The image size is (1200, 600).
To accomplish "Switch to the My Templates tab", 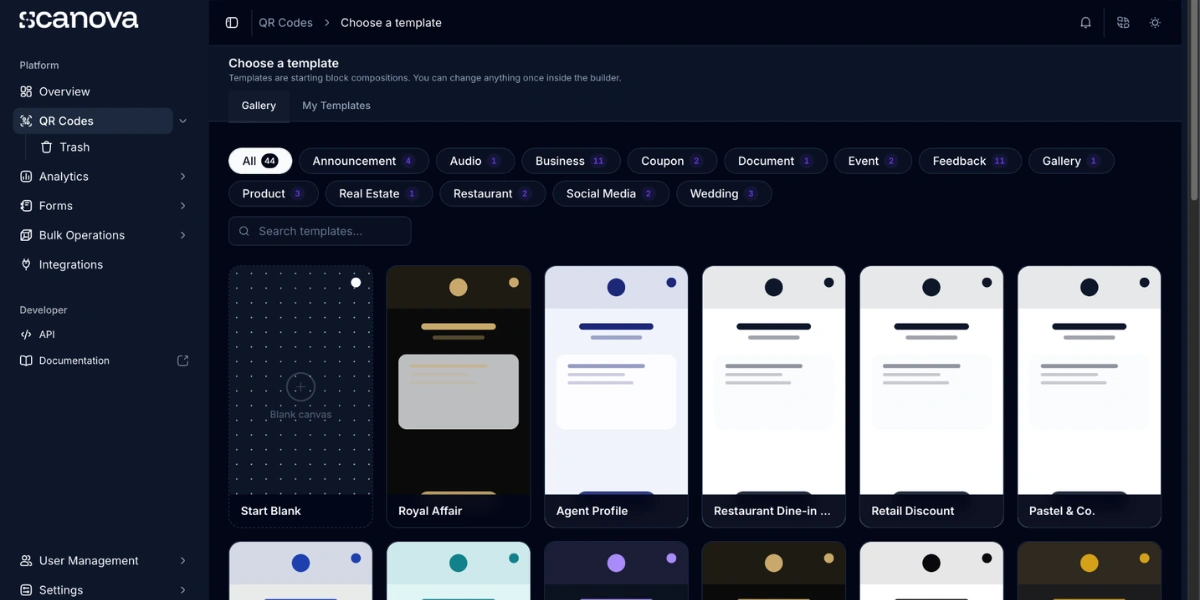I will tap(336, 106).
